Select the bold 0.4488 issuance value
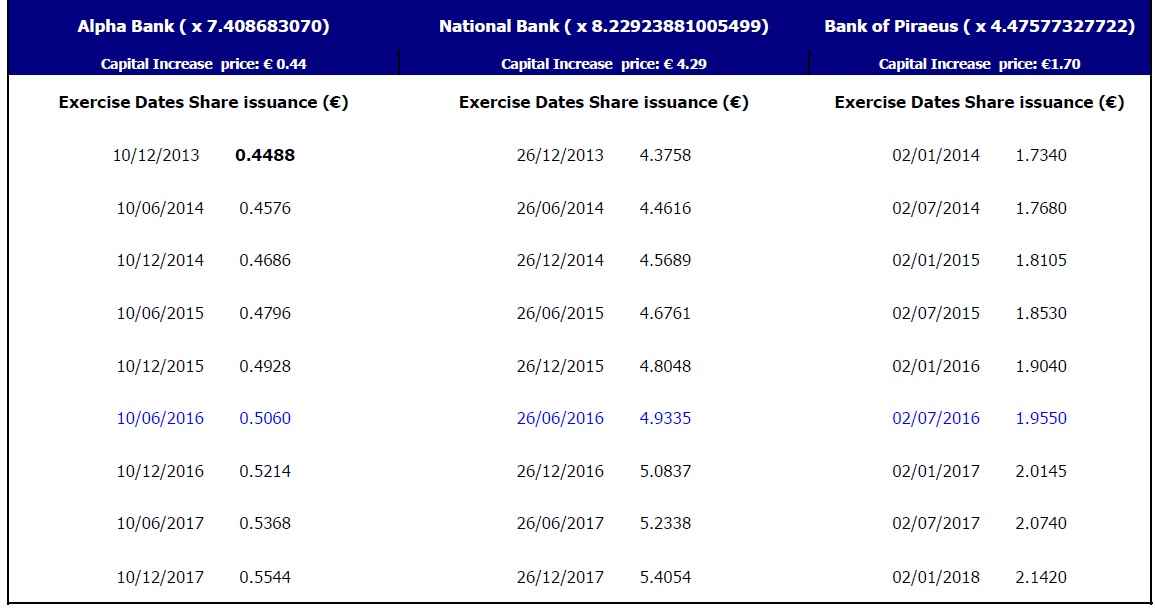The width and height of the screenshot is (1155, 608). 265,155
